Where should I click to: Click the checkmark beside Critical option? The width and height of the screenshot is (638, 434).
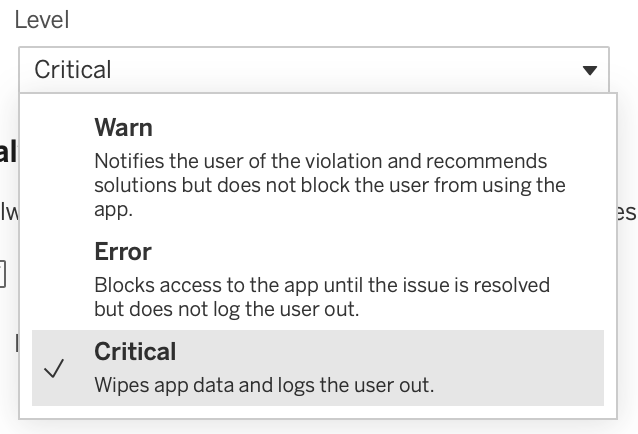pos(54,369)
